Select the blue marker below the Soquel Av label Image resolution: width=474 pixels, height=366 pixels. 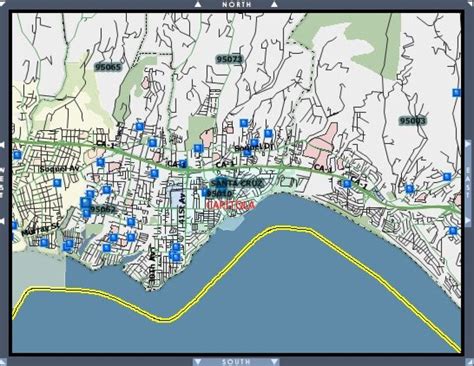click(57, 183)
